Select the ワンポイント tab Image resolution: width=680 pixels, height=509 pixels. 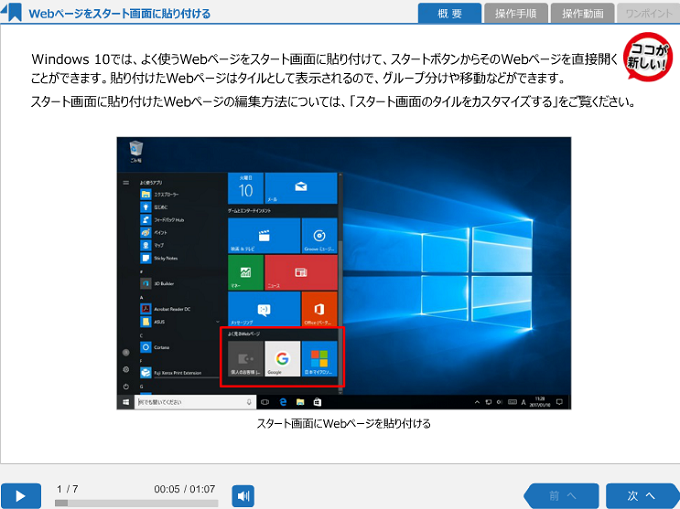(x=648, y=13)
